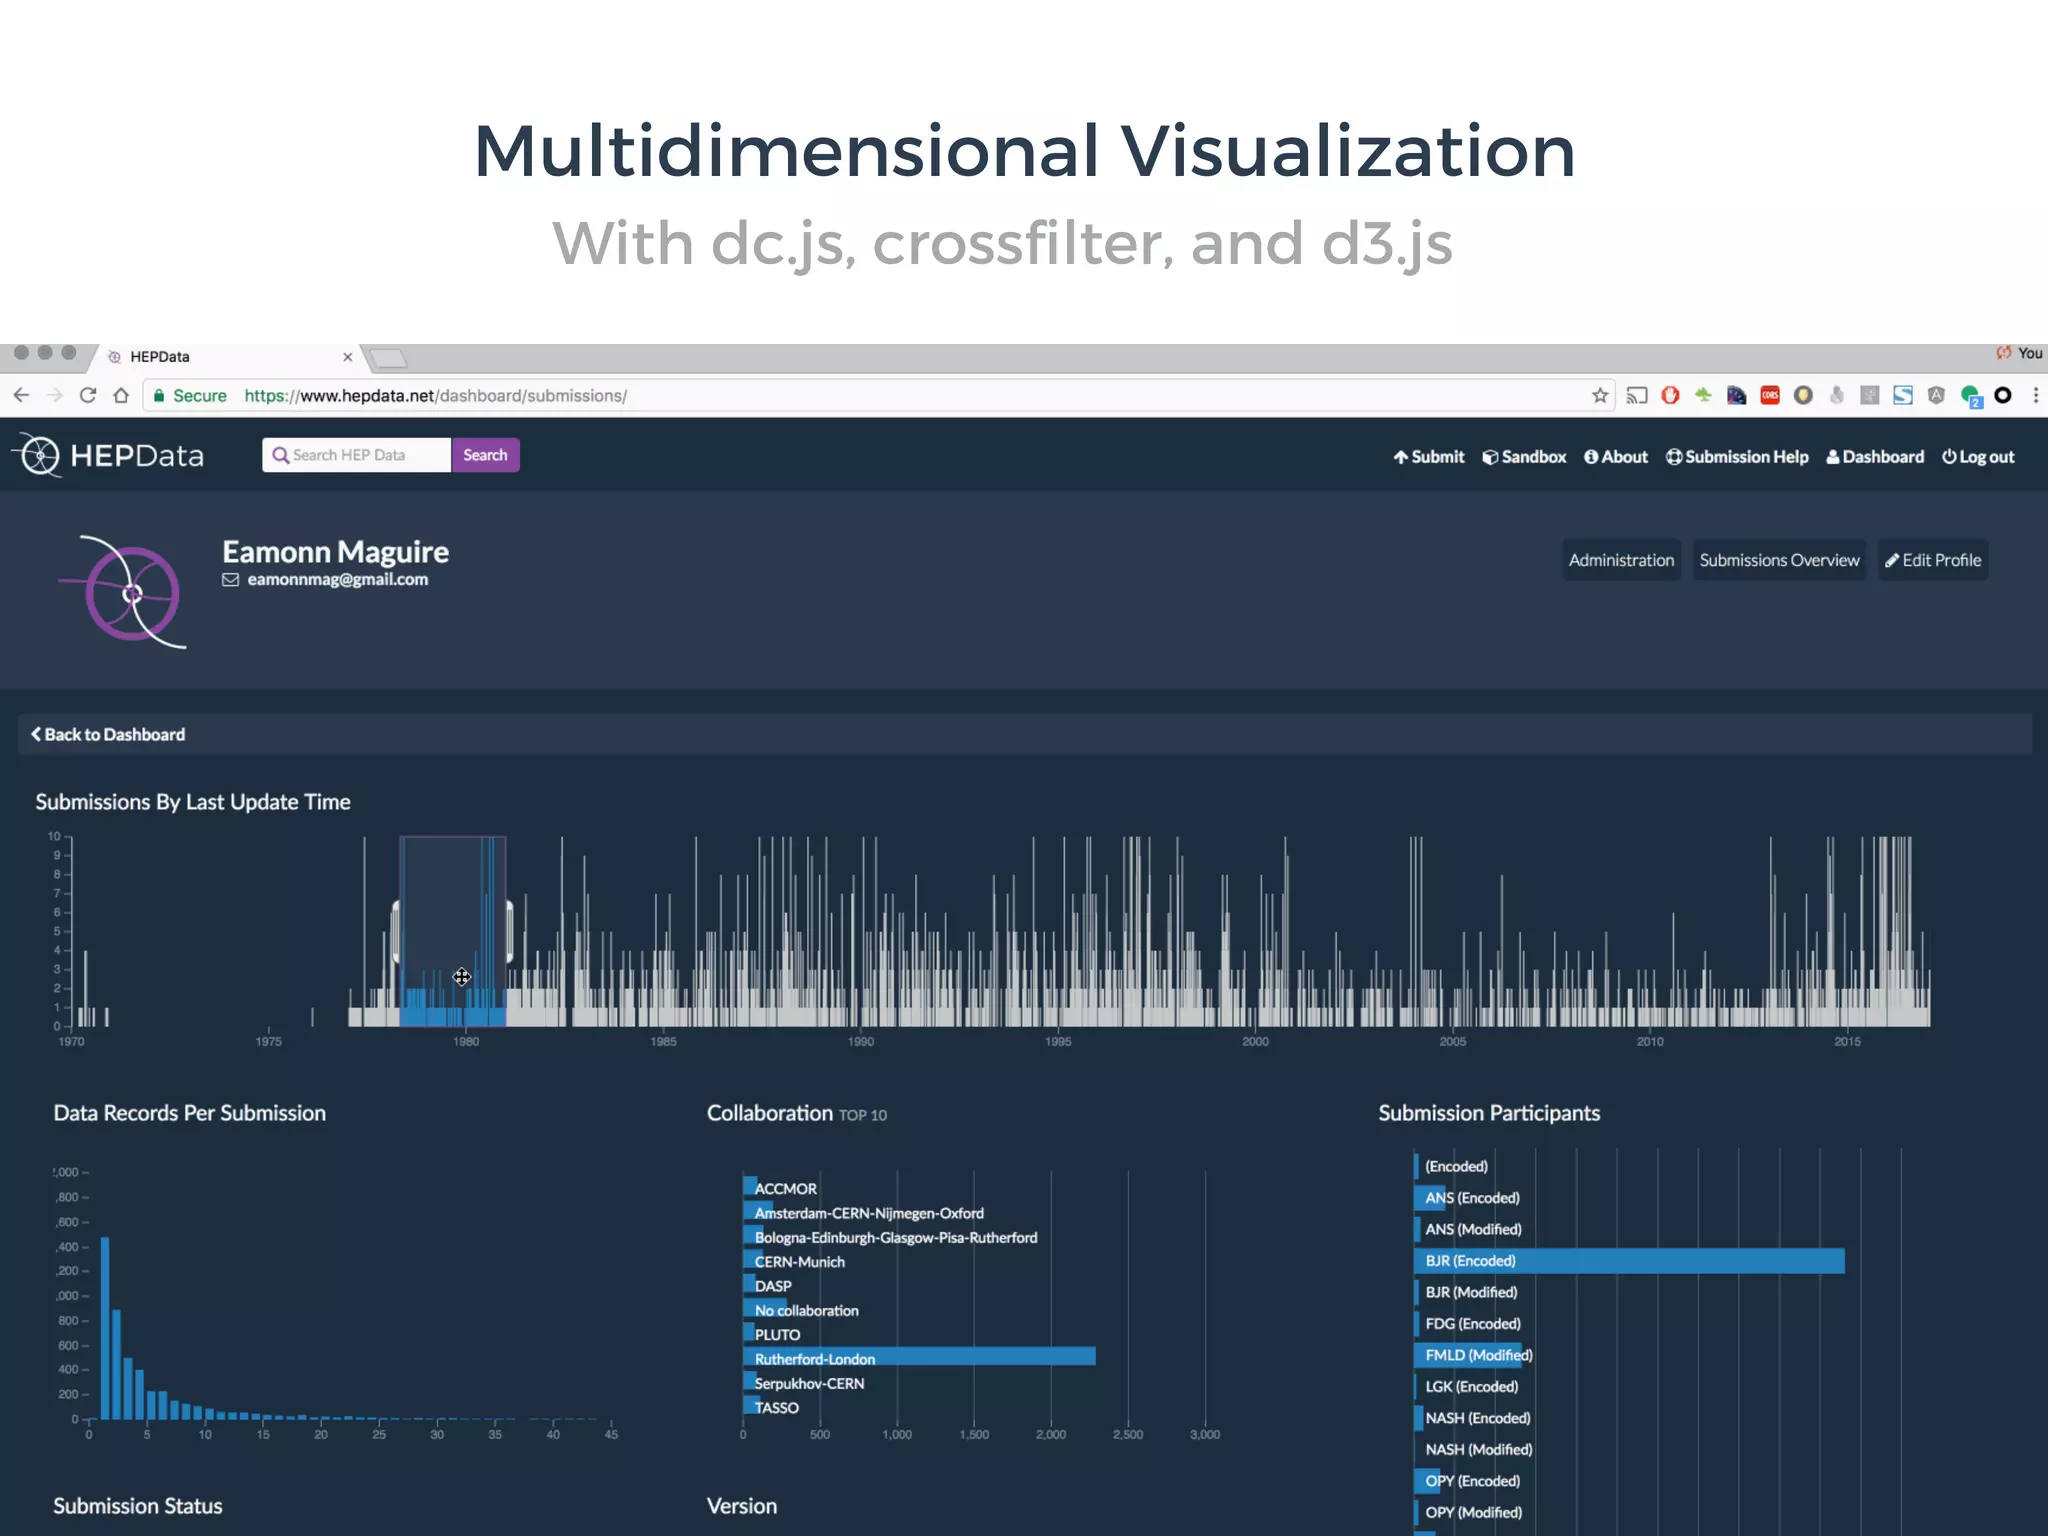Click the HEPData logo
Screen dimensions: 2048x1536
point(108,456)
